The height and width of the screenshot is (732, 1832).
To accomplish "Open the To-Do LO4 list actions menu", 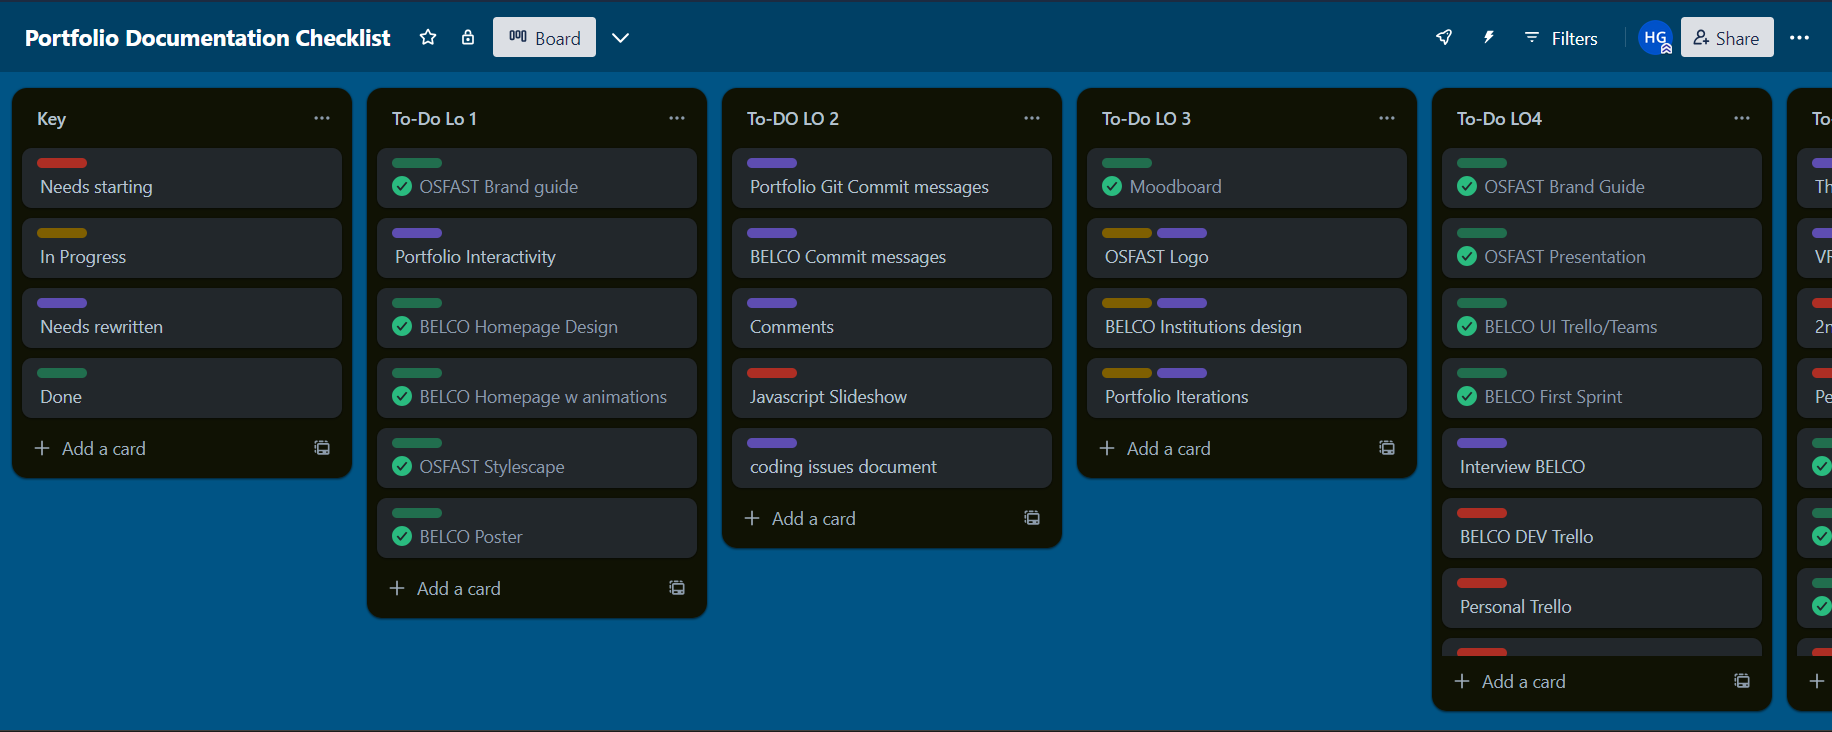I will pyautogui.click(x=1742, y=118).
